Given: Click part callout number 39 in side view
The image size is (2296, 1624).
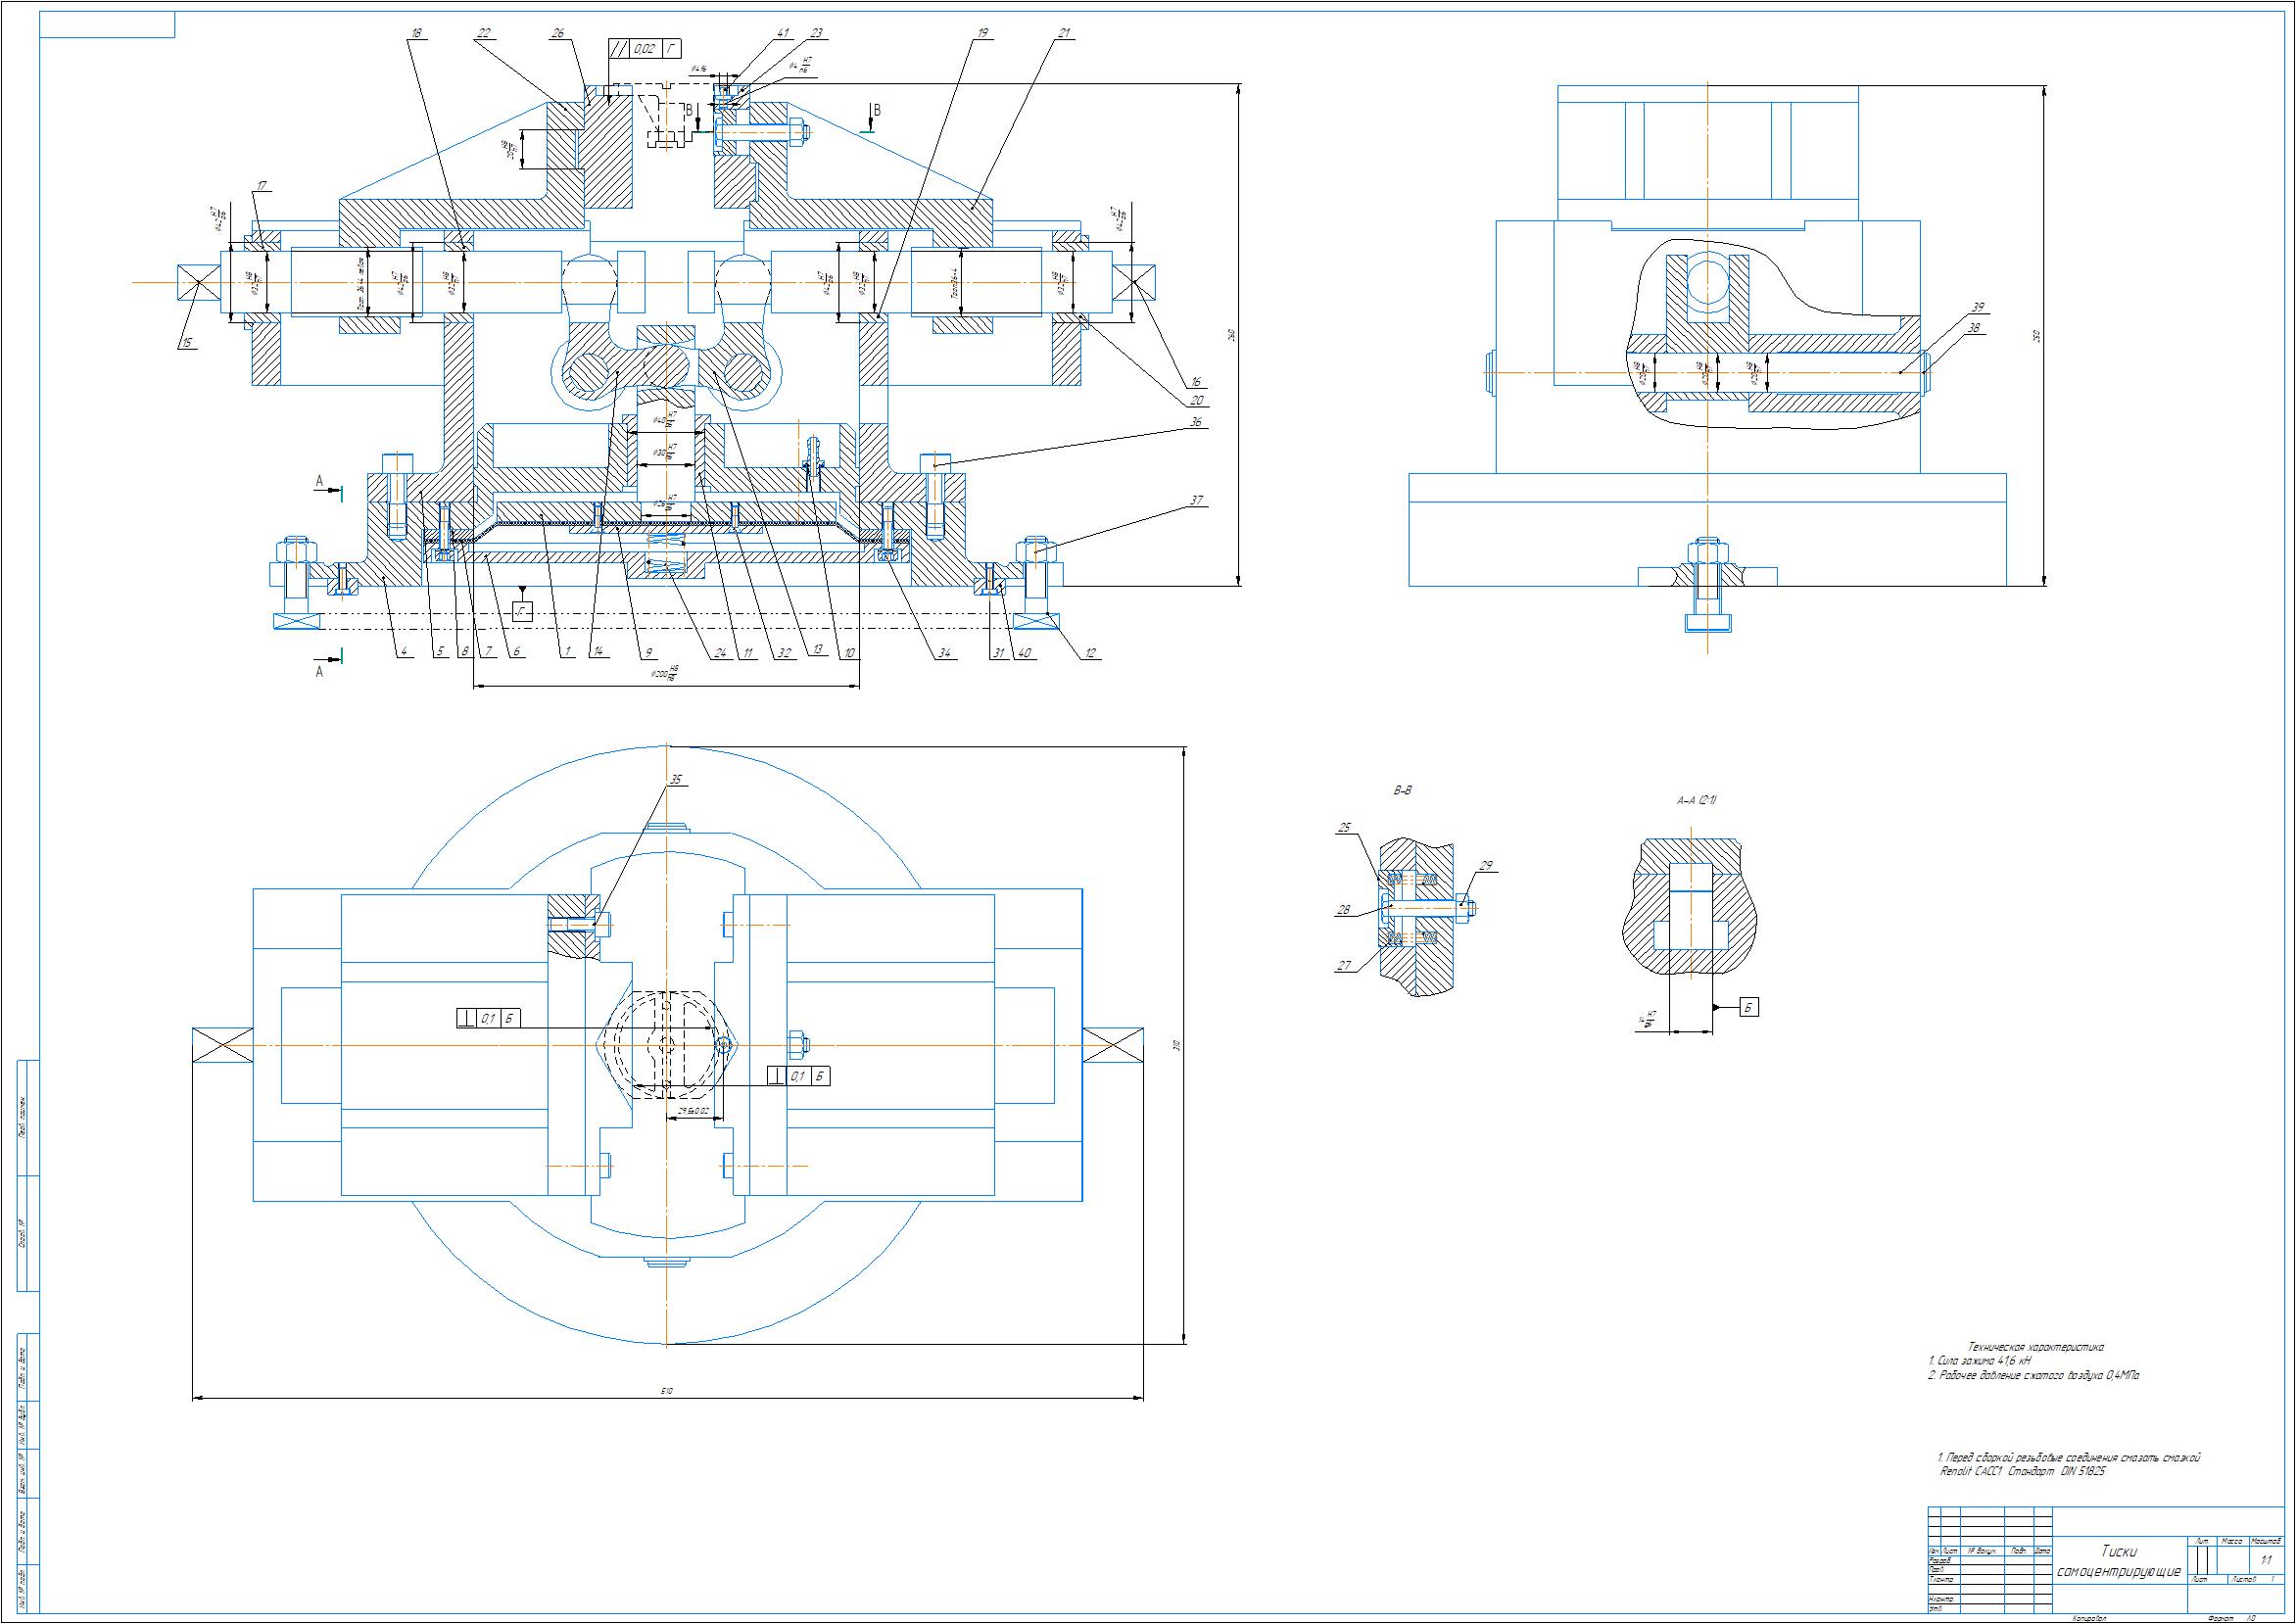Looking at the screenshot, I should [x=1977, y=308].
